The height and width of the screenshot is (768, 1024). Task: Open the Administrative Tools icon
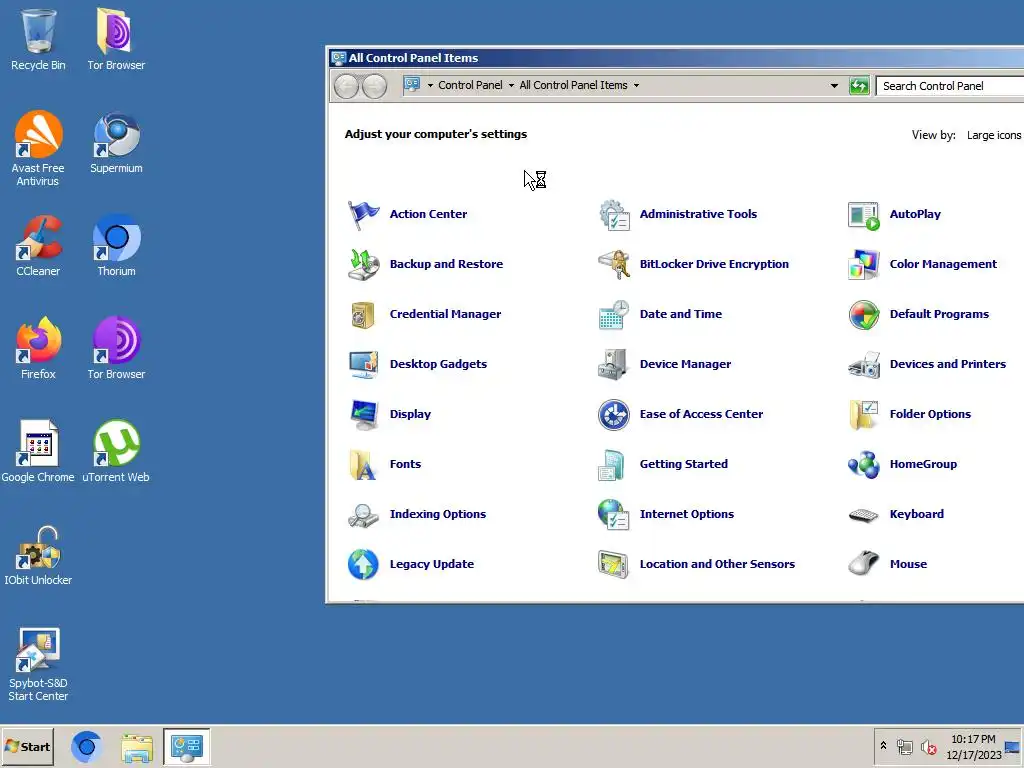coord(614,215)
